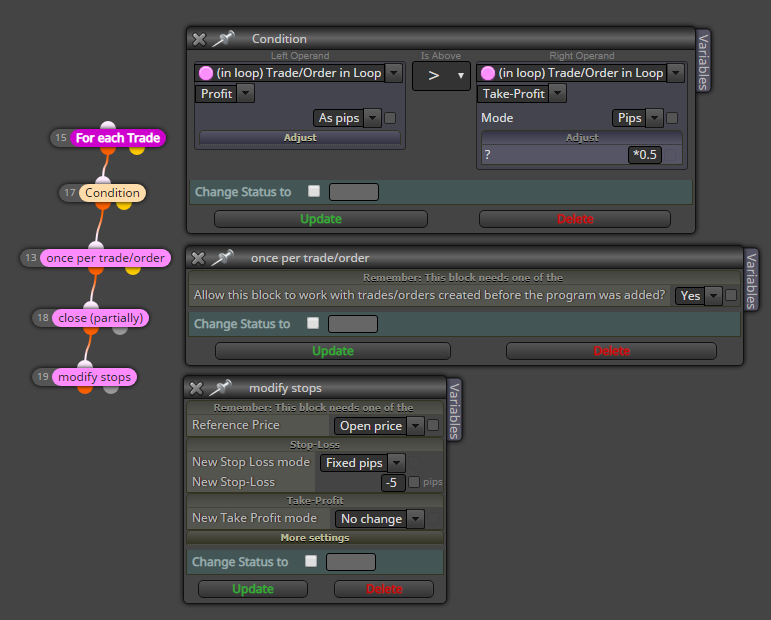Screen dimensions: 771x620
Task: Expand Left Operand Adjust section
Action: 300,138
